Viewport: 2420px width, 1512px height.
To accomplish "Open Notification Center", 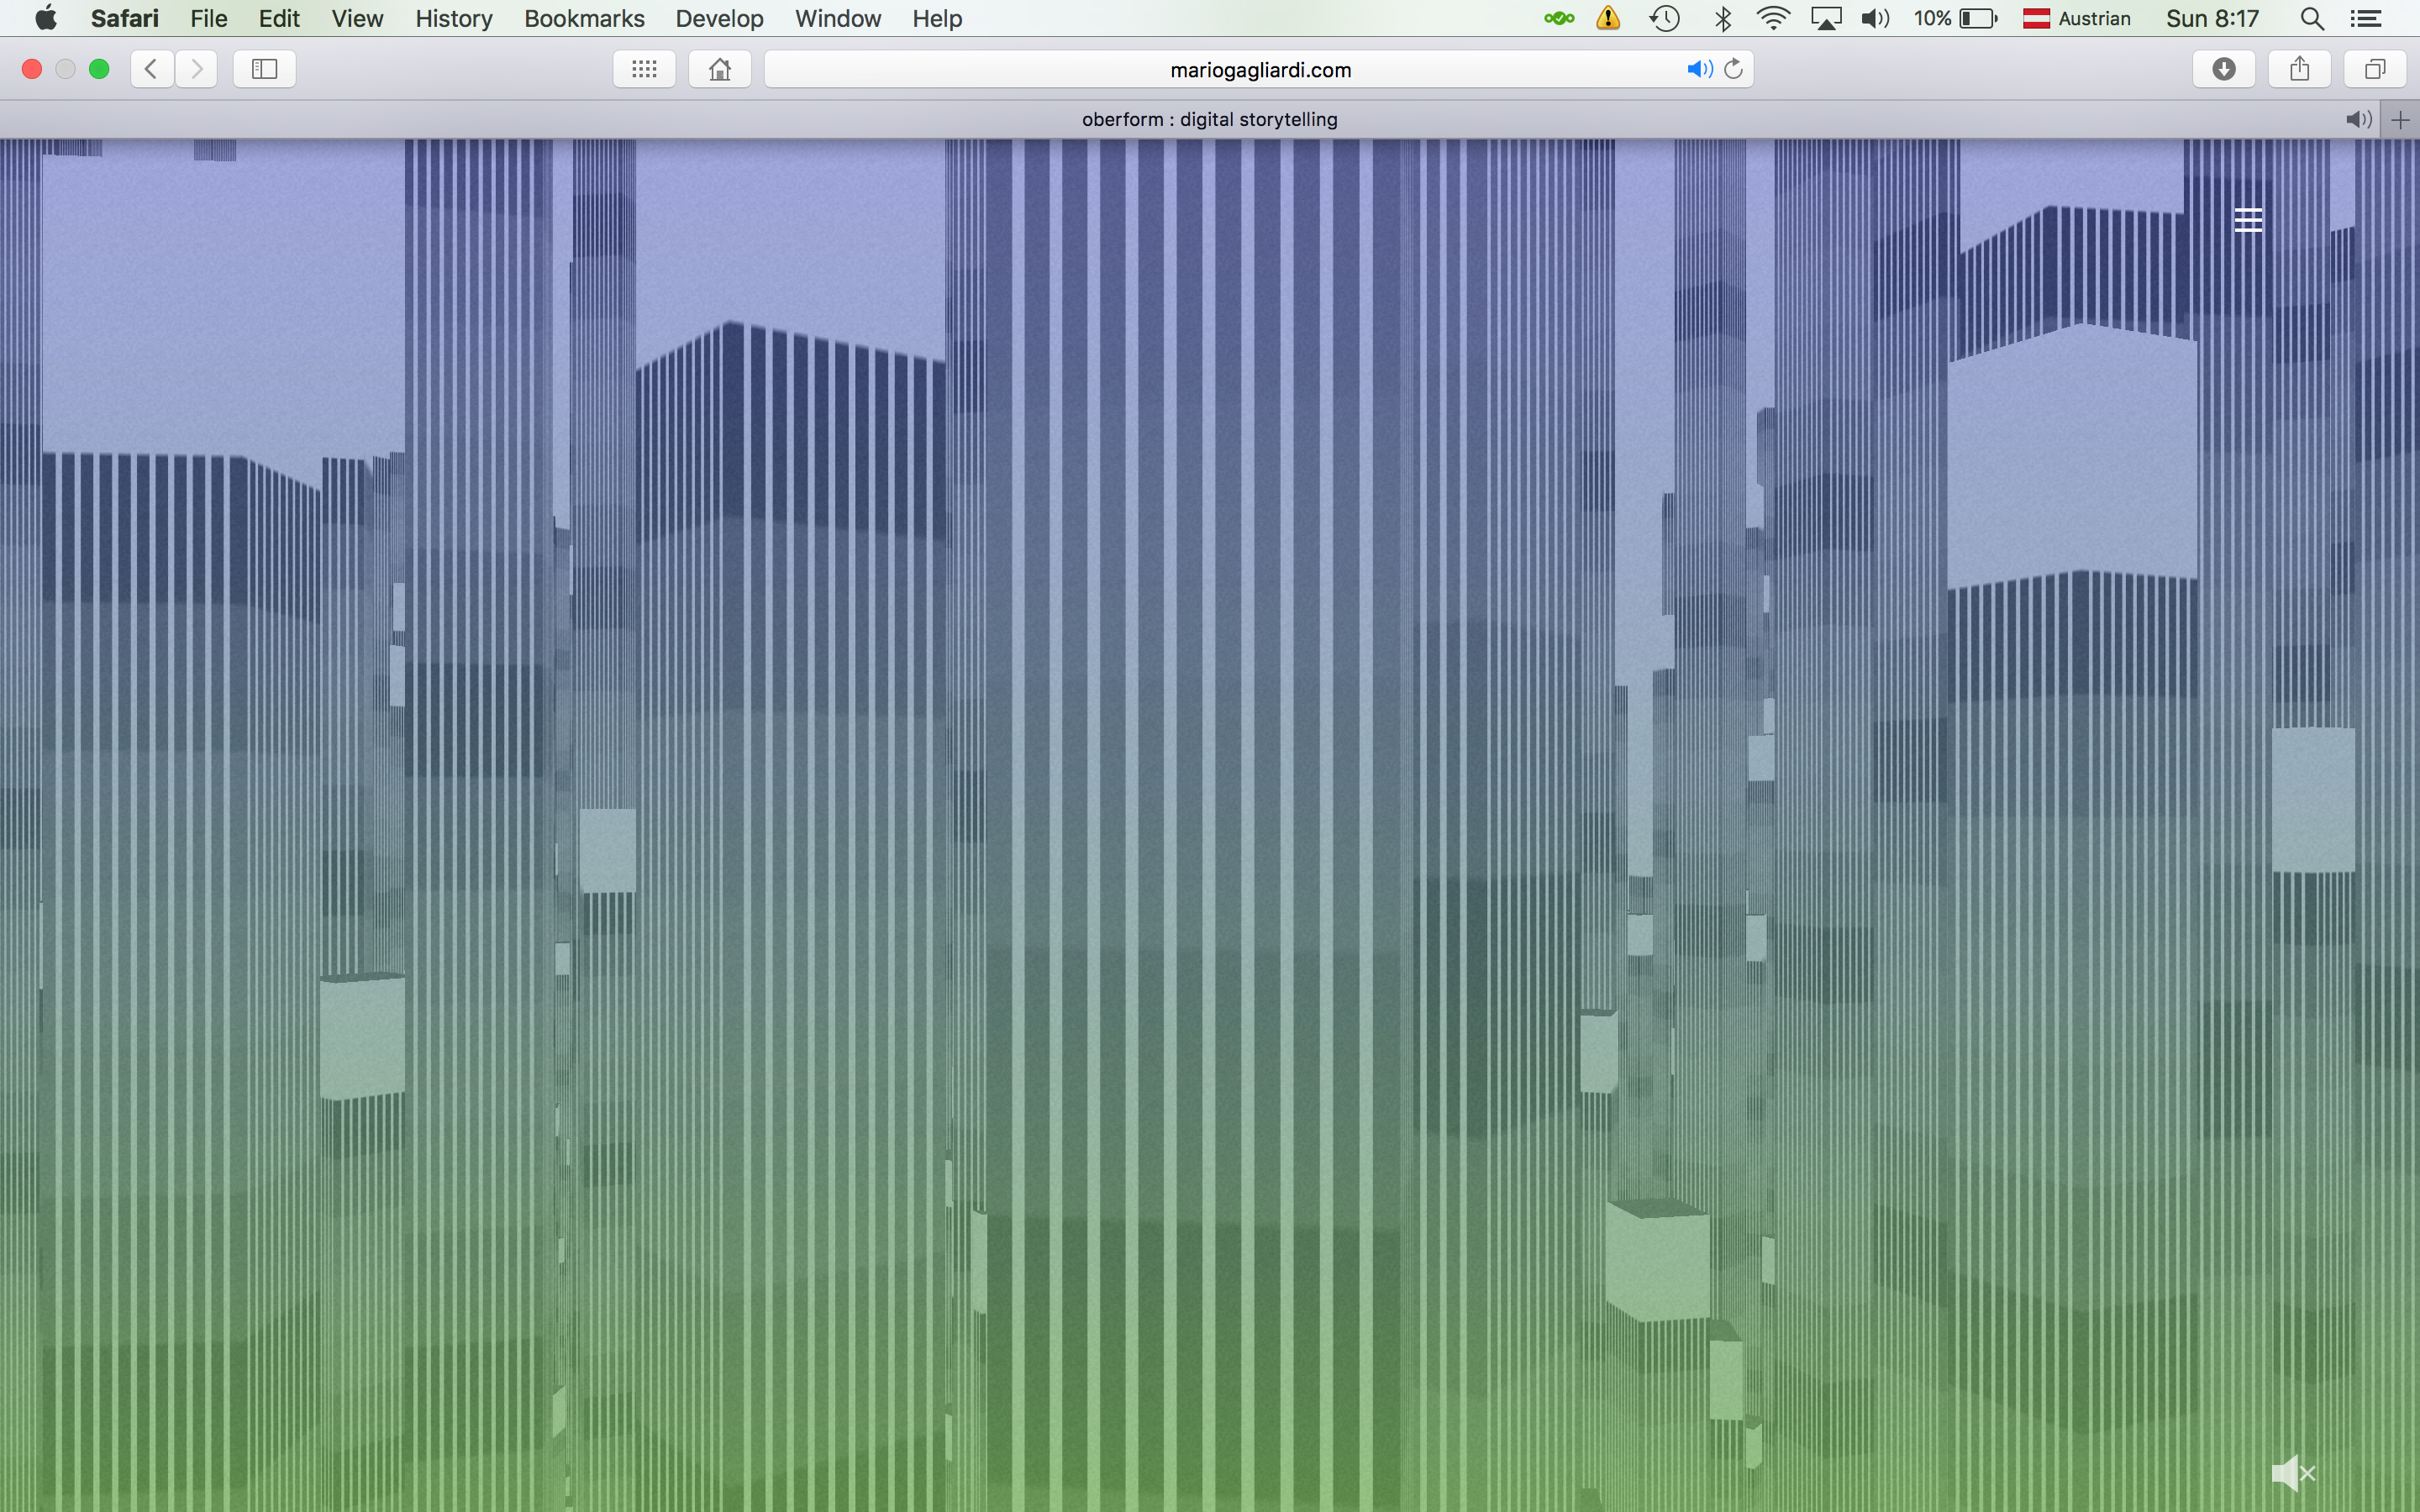I will [2365, 18].
